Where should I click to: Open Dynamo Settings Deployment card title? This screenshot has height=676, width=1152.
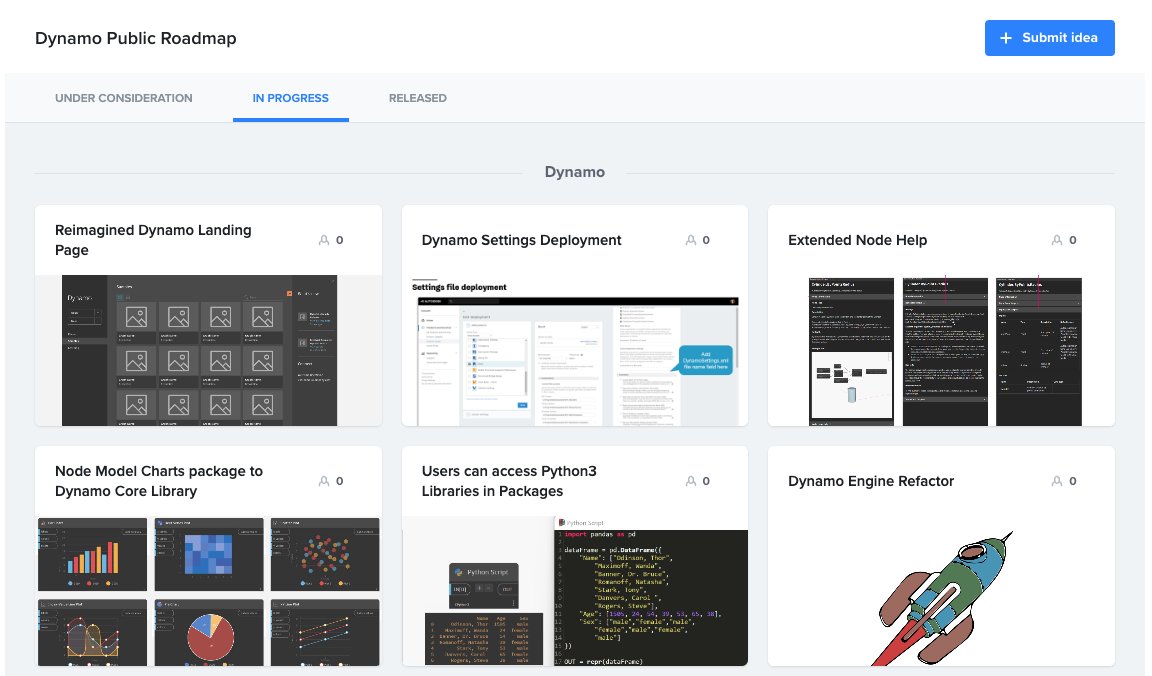pos(521,240)
